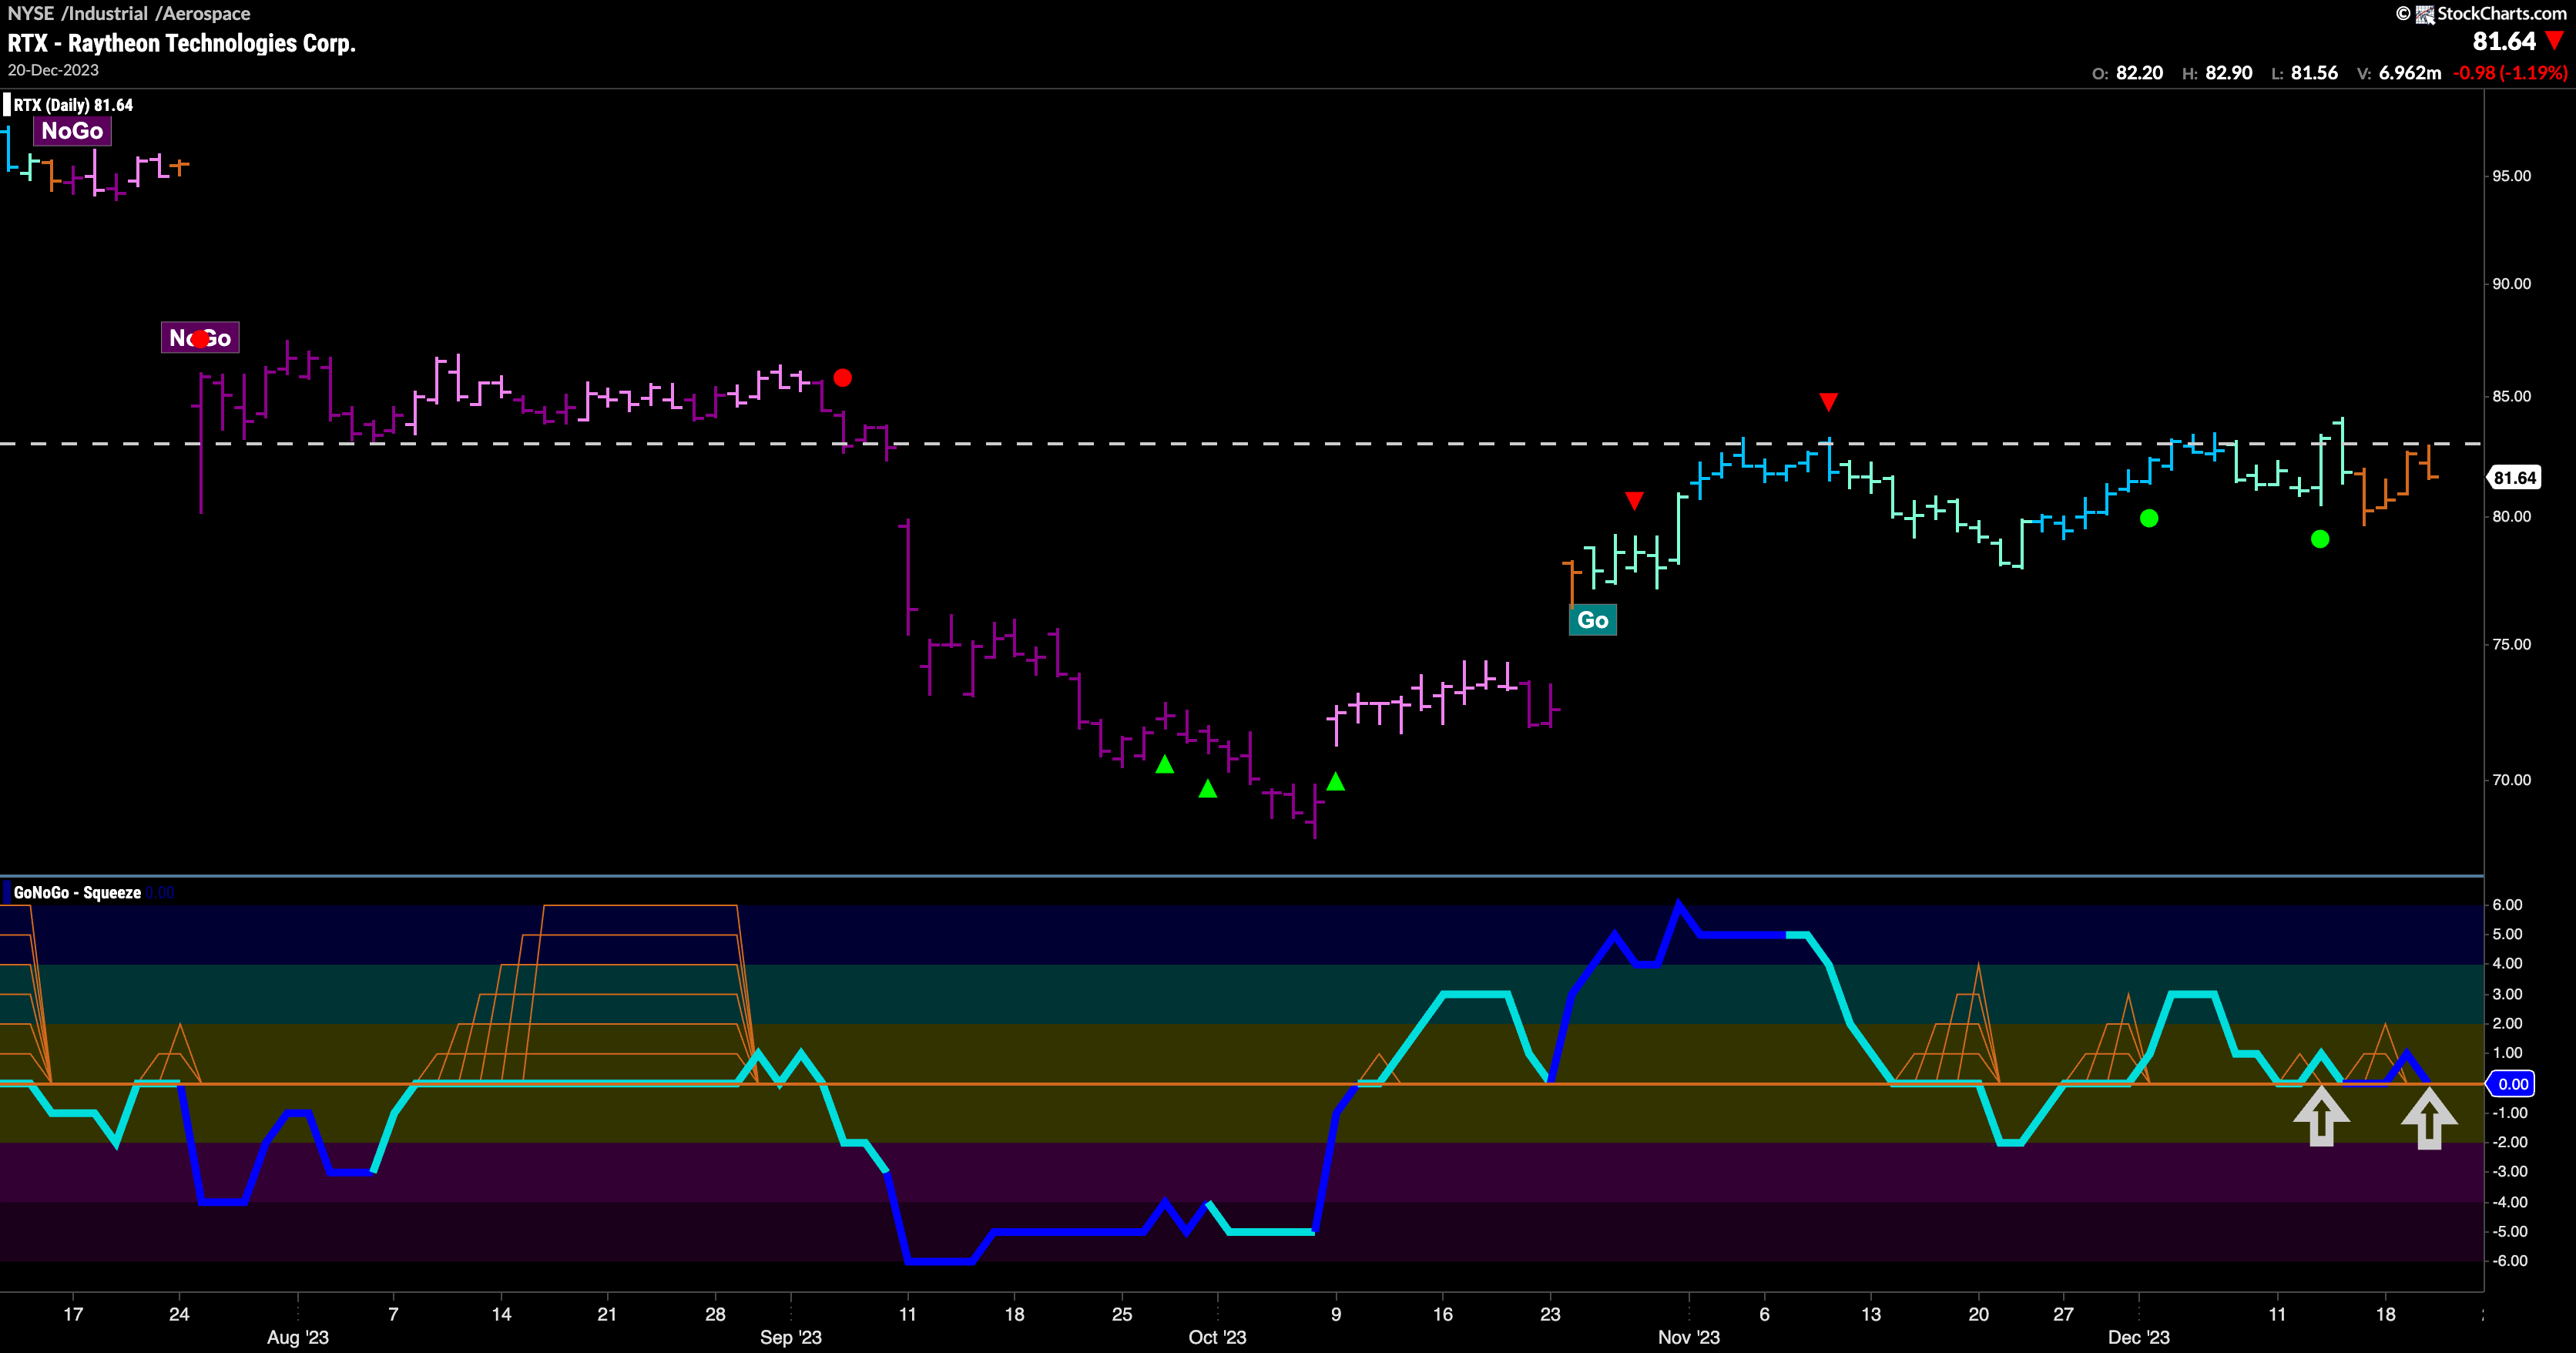Image resolution: width=2576 pixels, height=1353 pixels.
Task: Click the green up triangle near October 9
Action: tap(1336, 781)
